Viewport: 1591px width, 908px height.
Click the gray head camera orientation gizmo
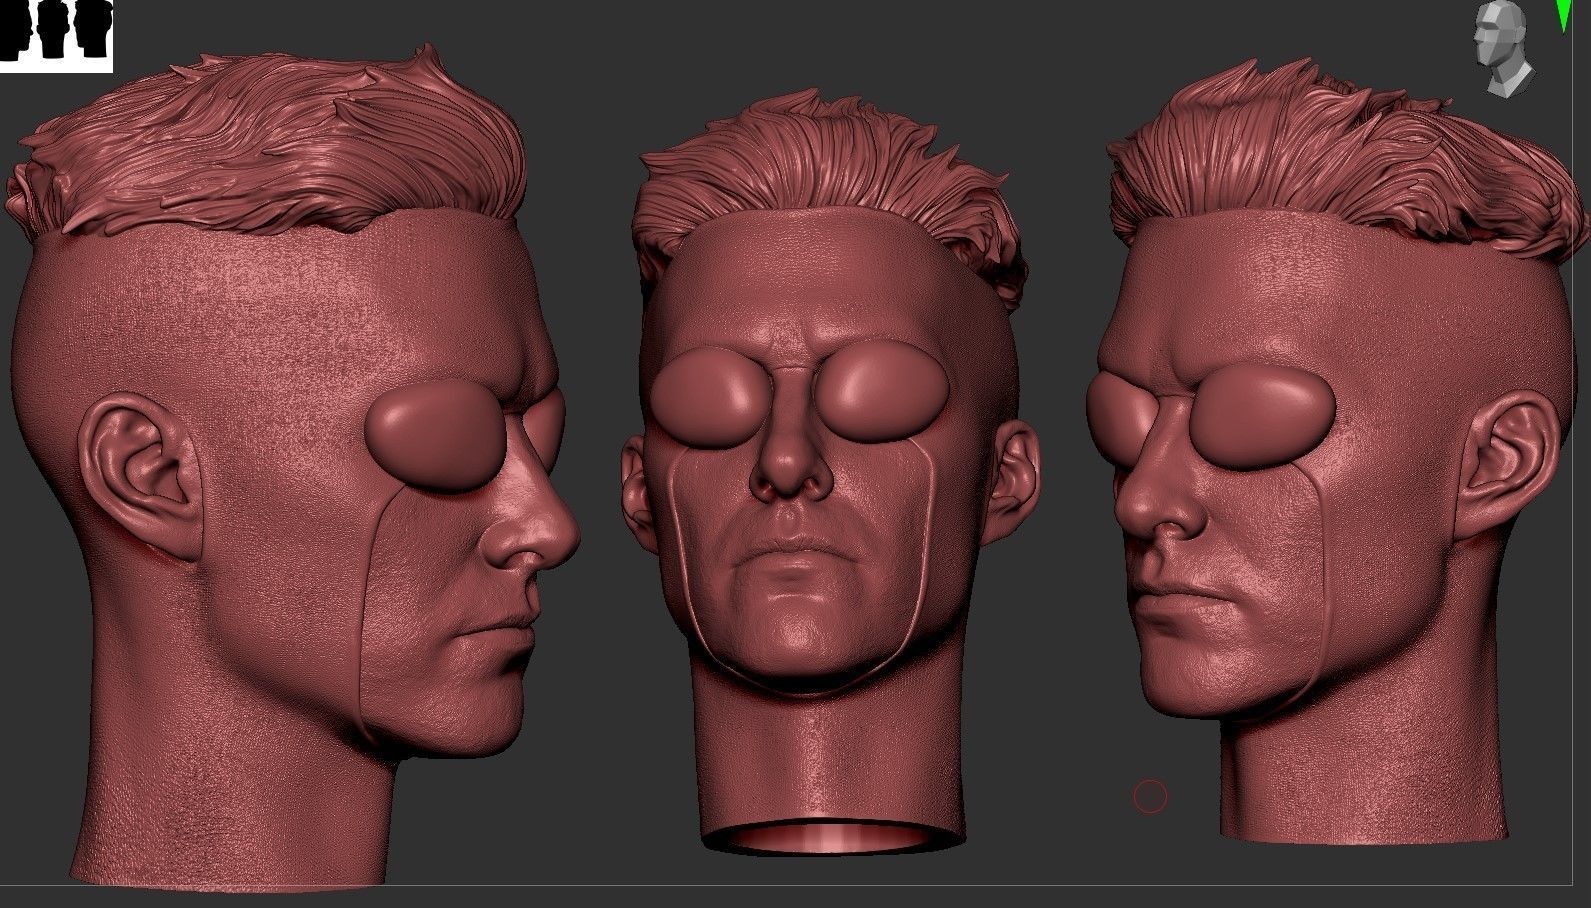click(x=1505, y=48)
